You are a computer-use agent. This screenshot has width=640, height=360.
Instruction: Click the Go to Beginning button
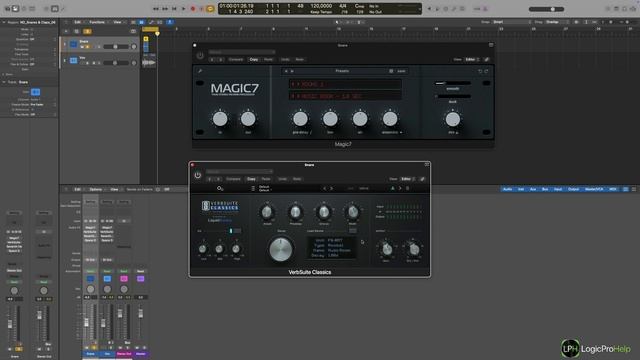[x=174, y=9]
